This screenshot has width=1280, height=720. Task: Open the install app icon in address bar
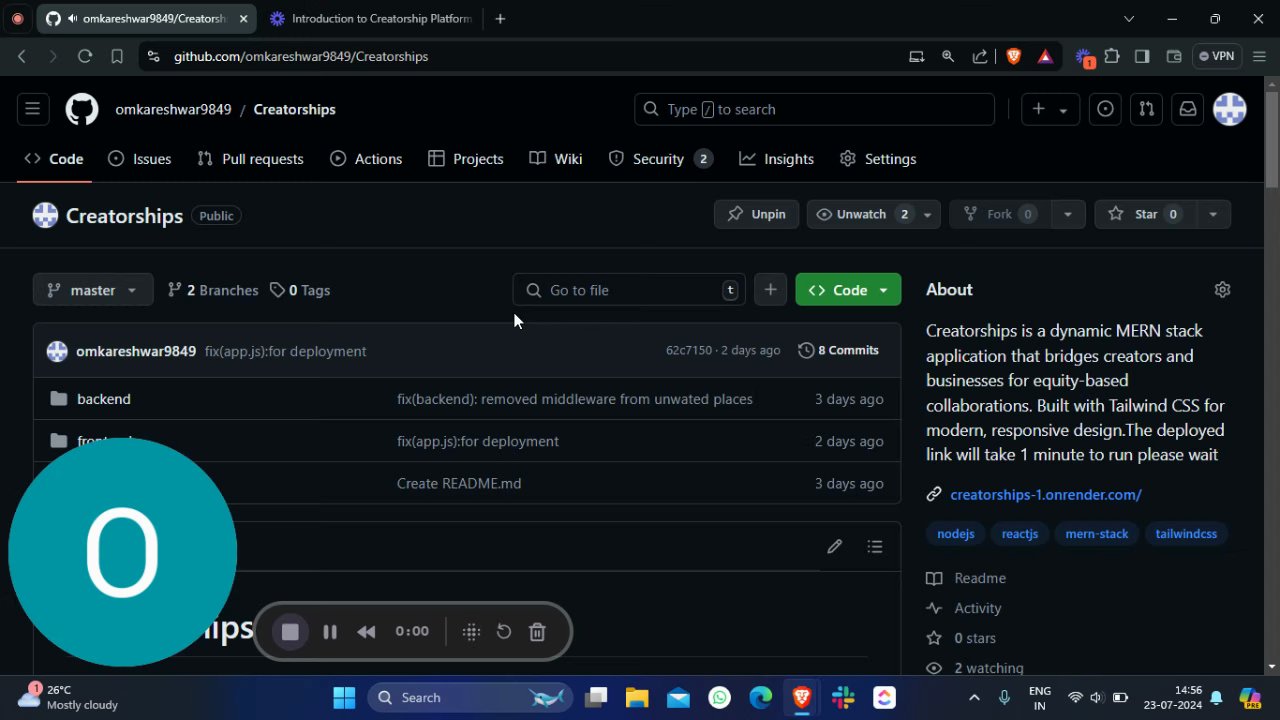coord(916,56)
